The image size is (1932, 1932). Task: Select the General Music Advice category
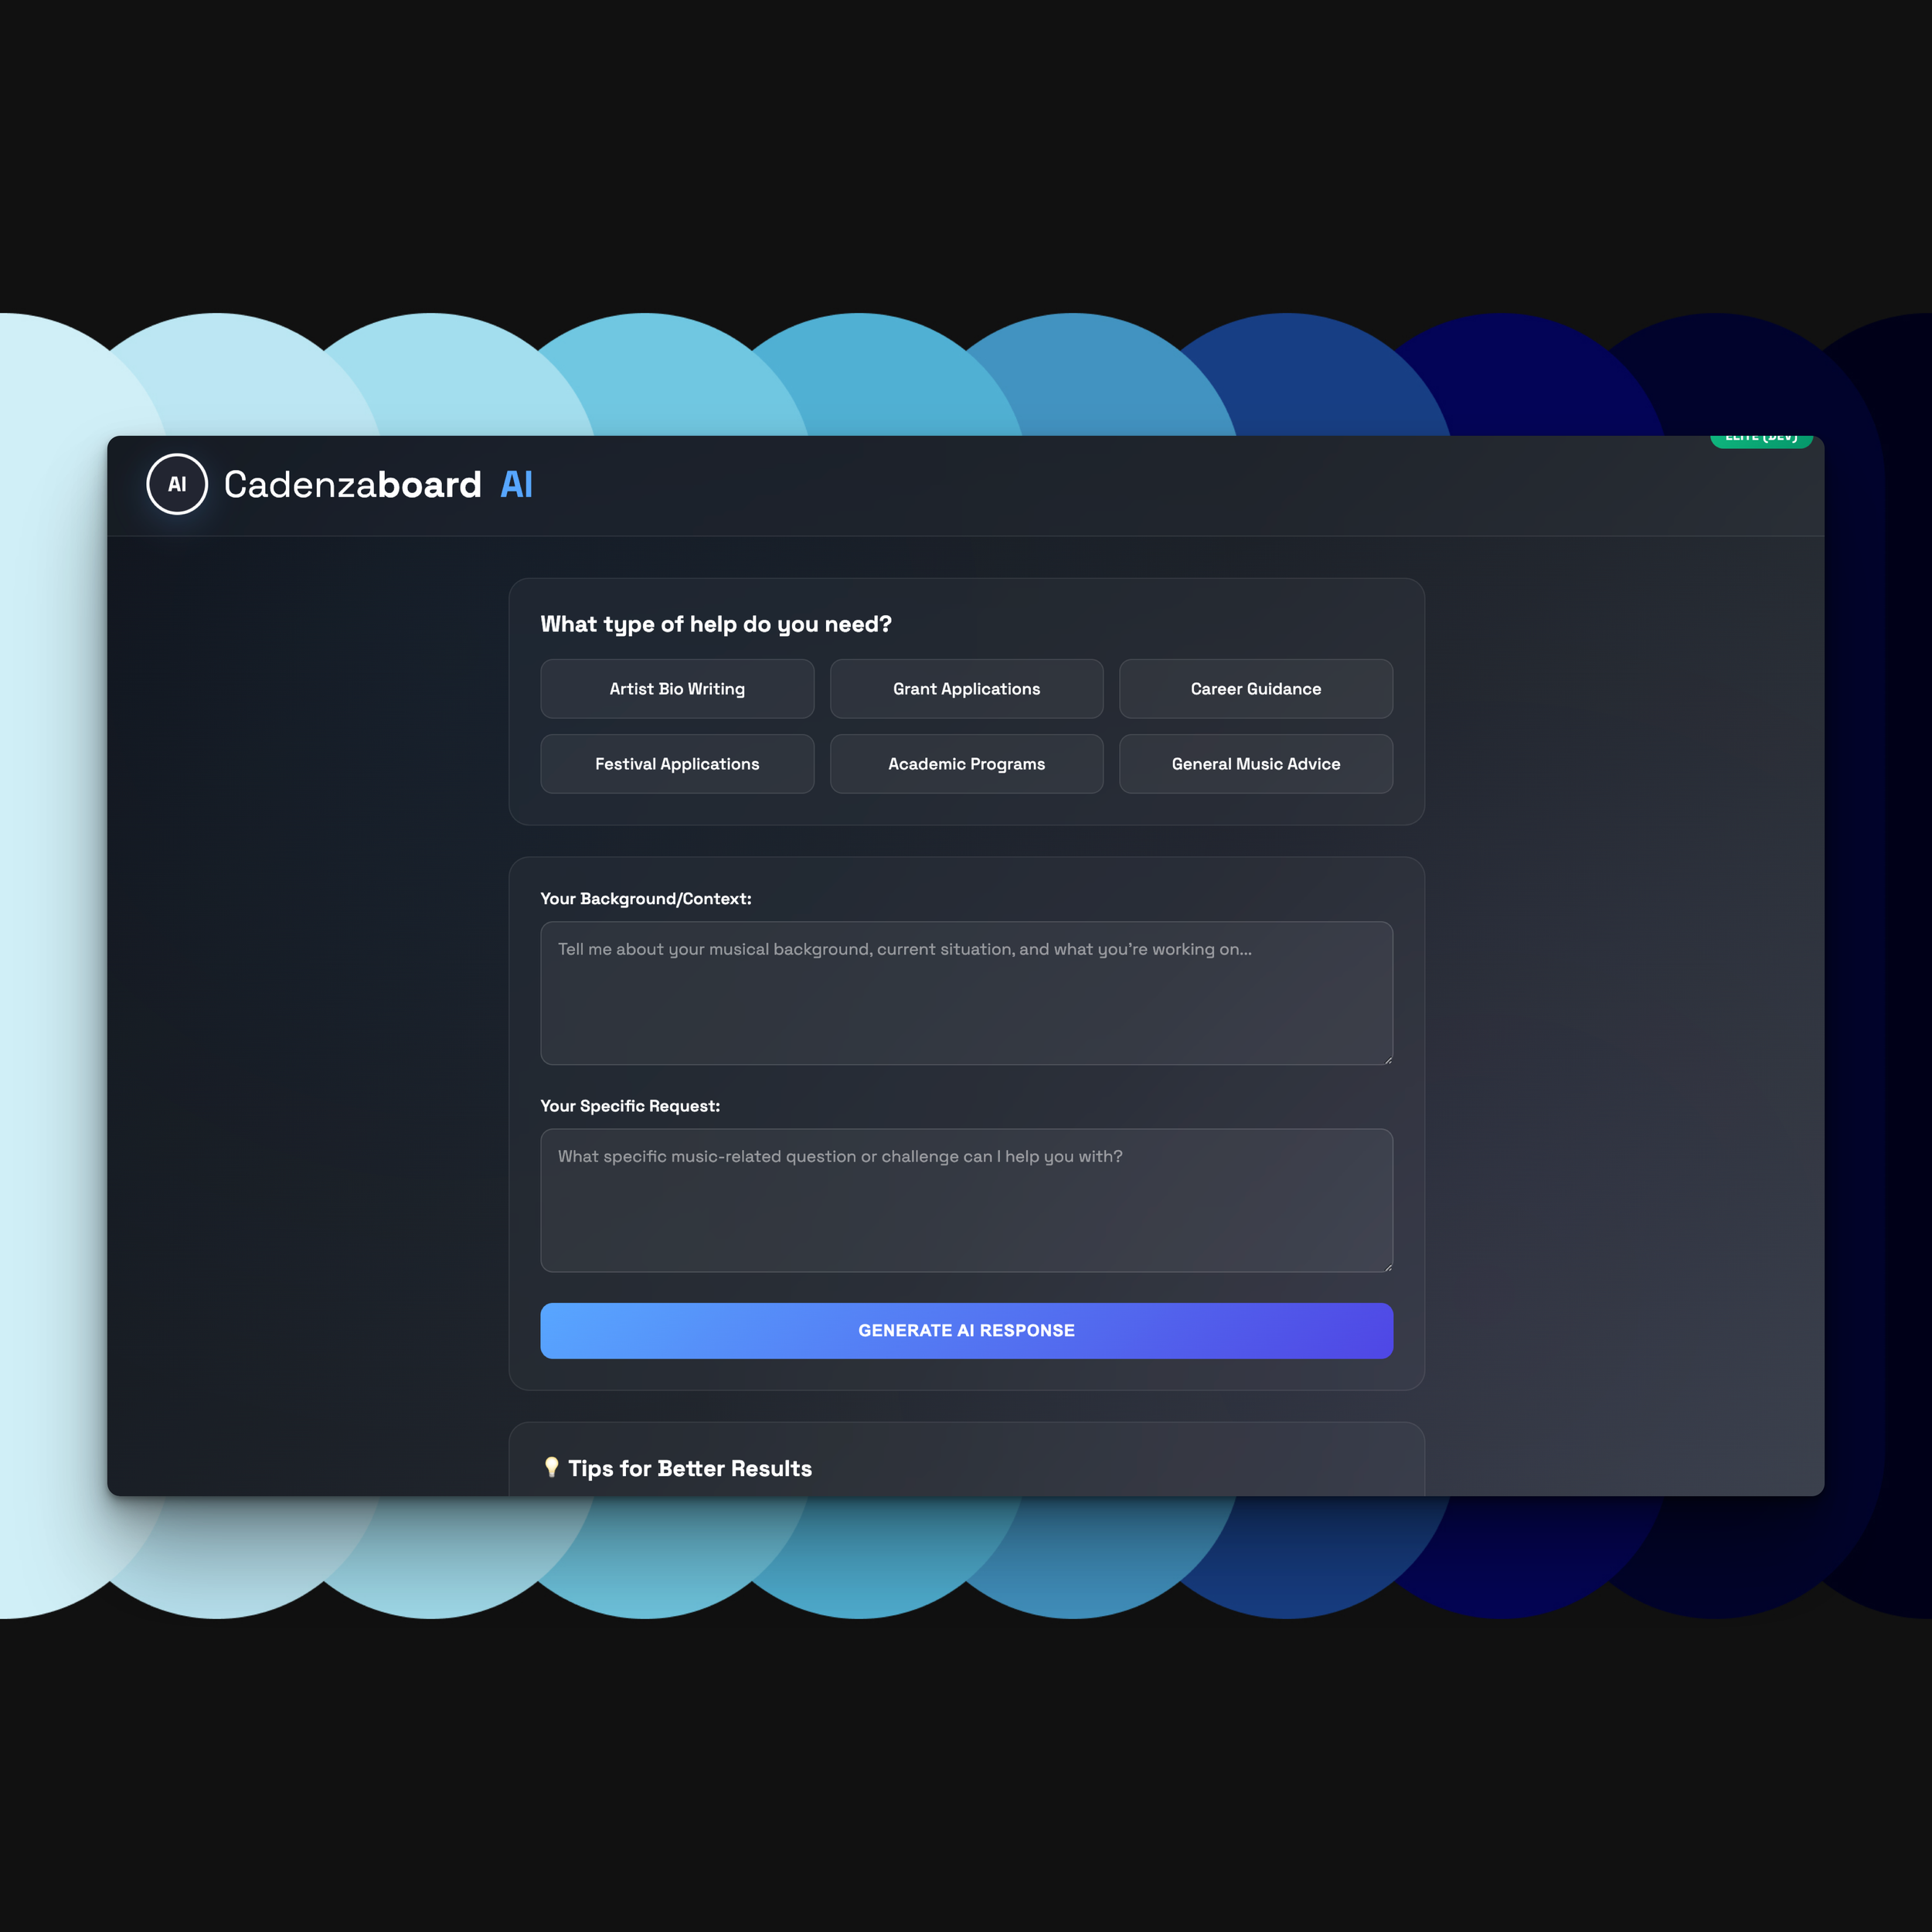[1255, 763]
